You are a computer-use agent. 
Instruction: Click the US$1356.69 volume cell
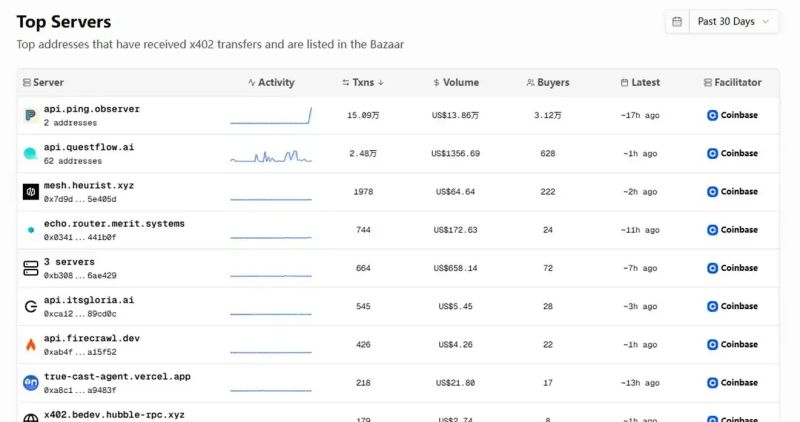tap(456, 154)
